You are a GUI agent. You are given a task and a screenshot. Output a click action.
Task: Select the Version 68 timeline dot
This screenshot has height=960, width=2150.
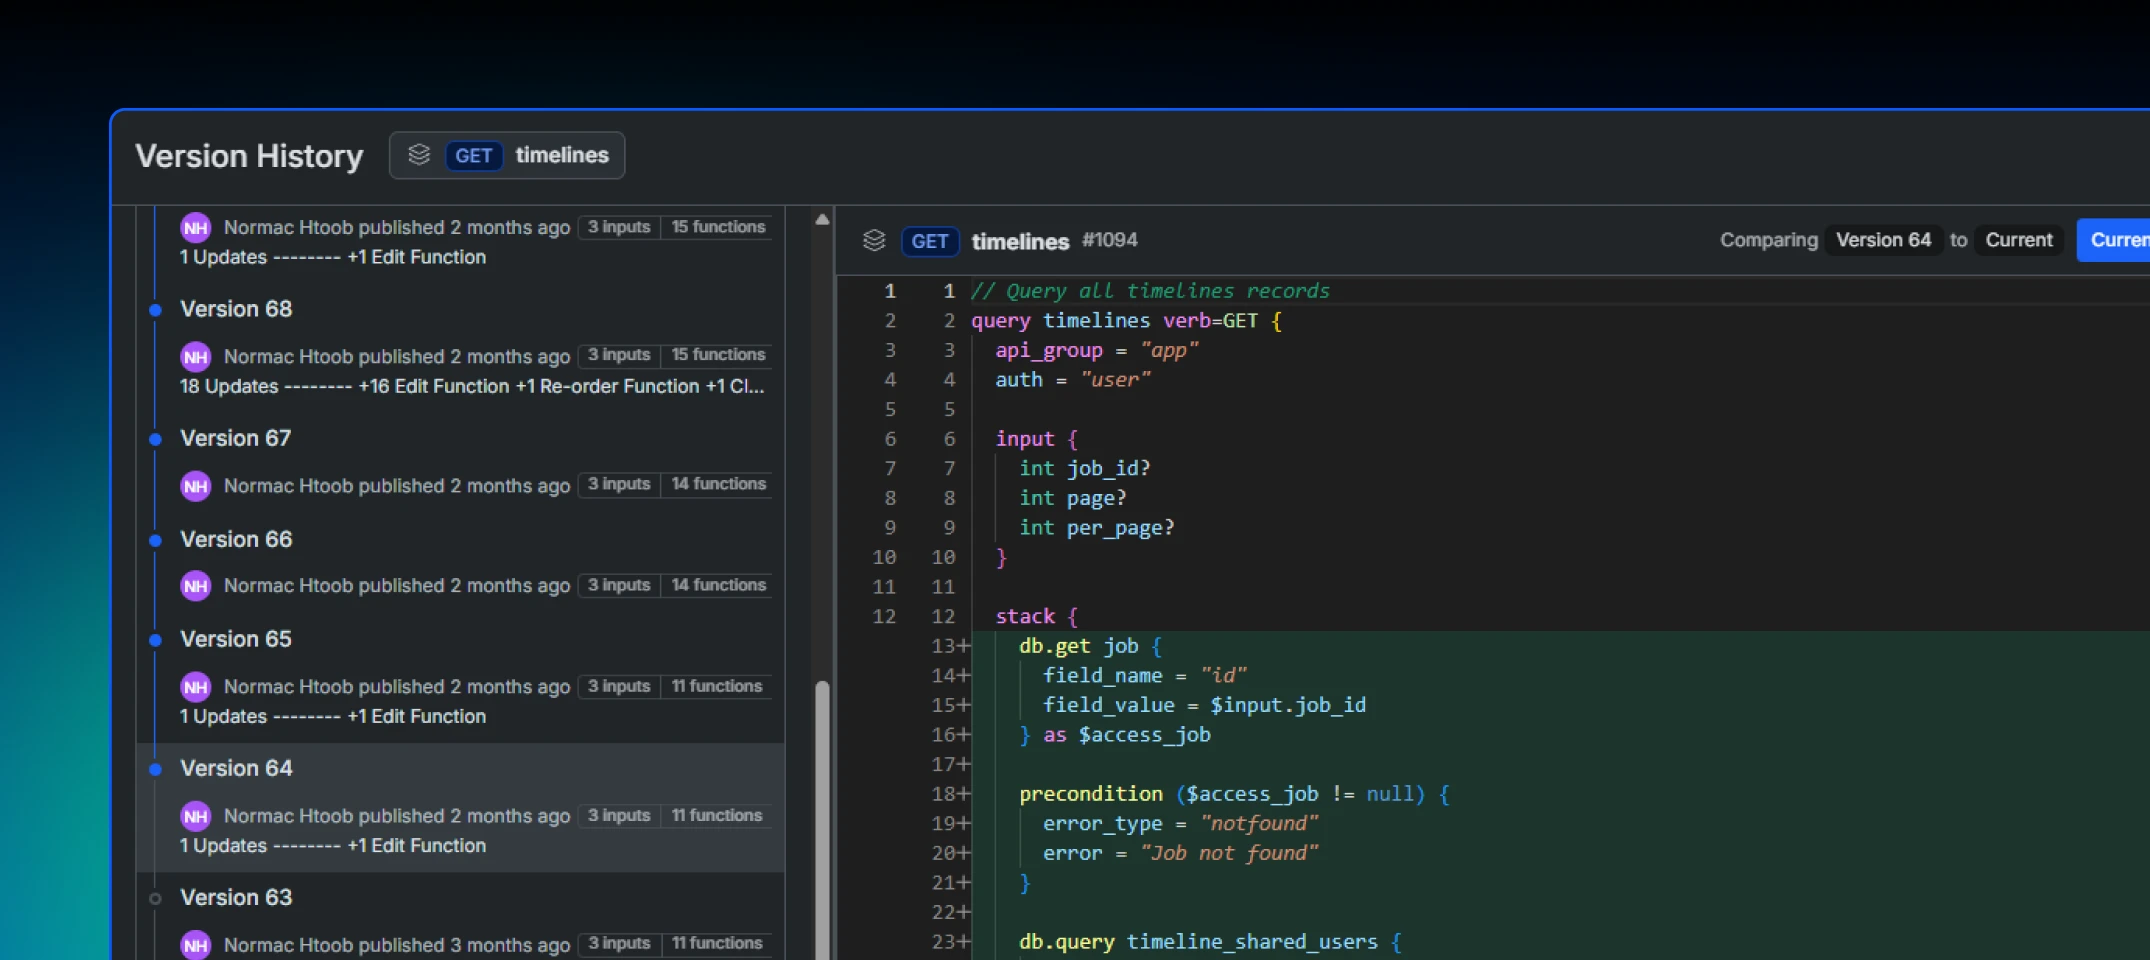[155, 310]
